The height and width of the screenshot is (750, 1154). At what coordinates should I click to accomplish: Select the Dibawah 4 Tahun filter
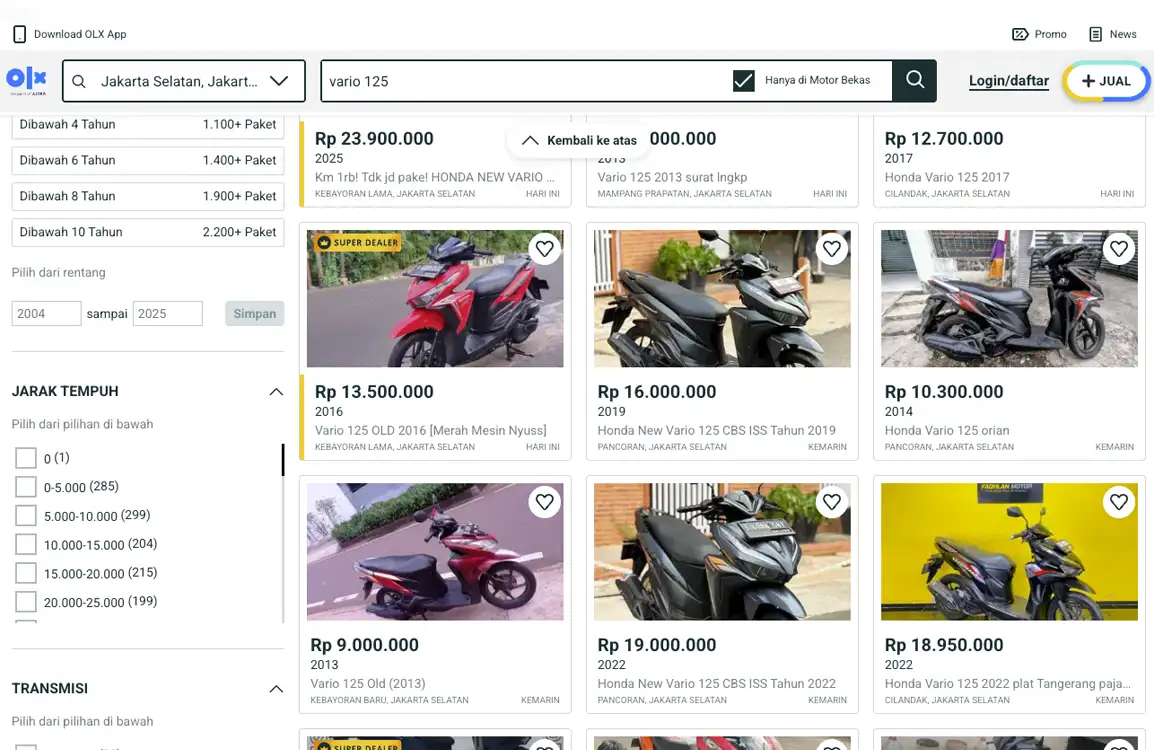click(x=148, y=125)
